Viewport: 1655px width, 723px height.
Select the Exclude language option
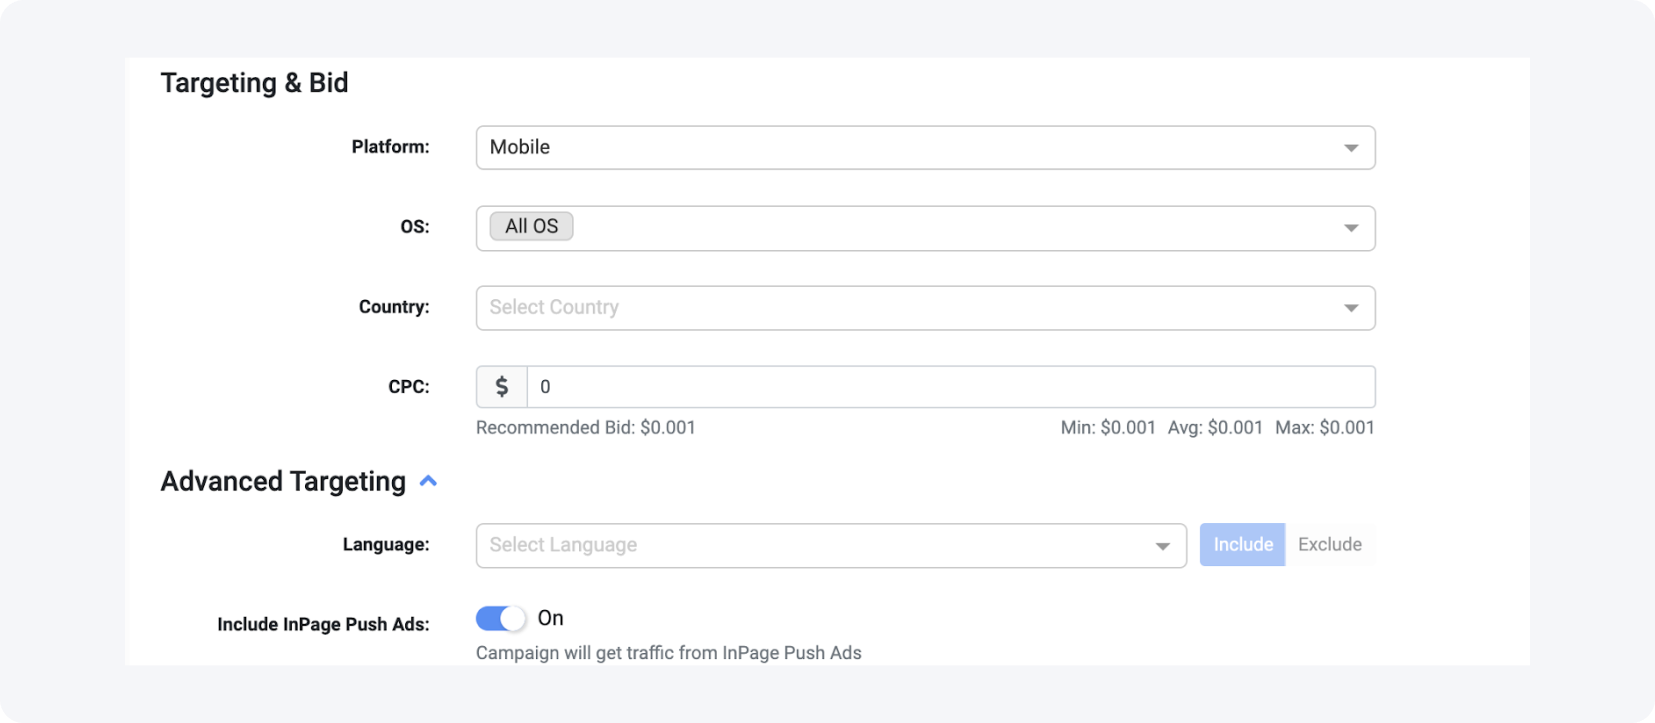pos(1330,545)
